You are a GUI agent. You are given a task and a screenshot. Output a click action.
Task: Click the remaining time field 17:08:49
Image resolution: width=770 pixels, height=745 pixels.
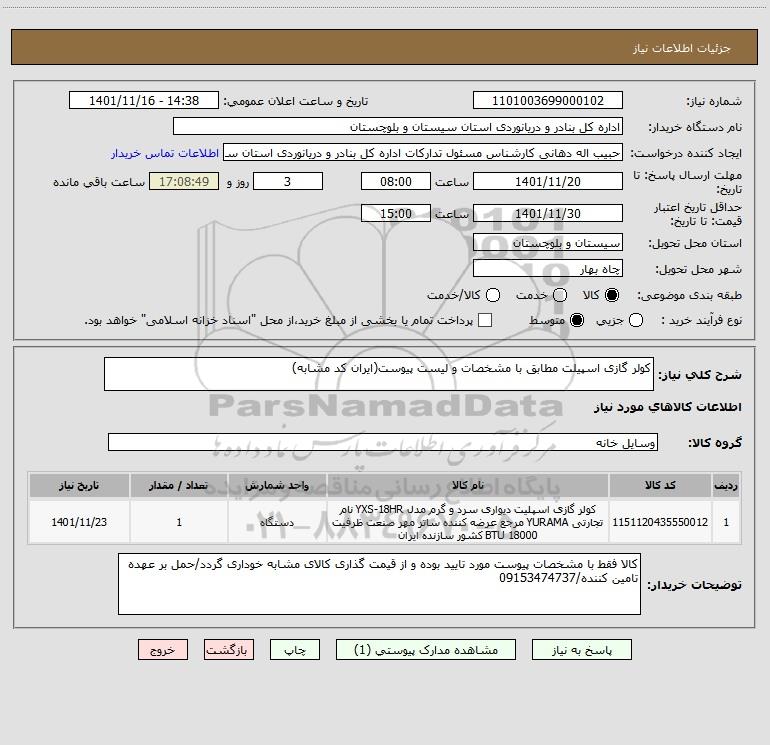click(184, 181)
